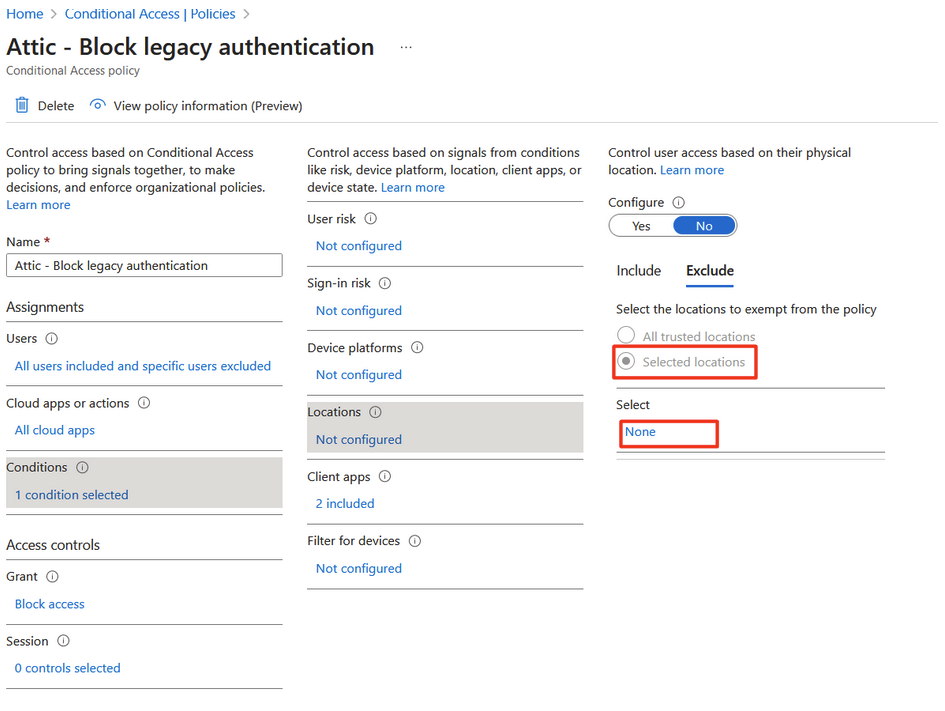
Task: Open the None link under Select
Action: pos(640,432)
